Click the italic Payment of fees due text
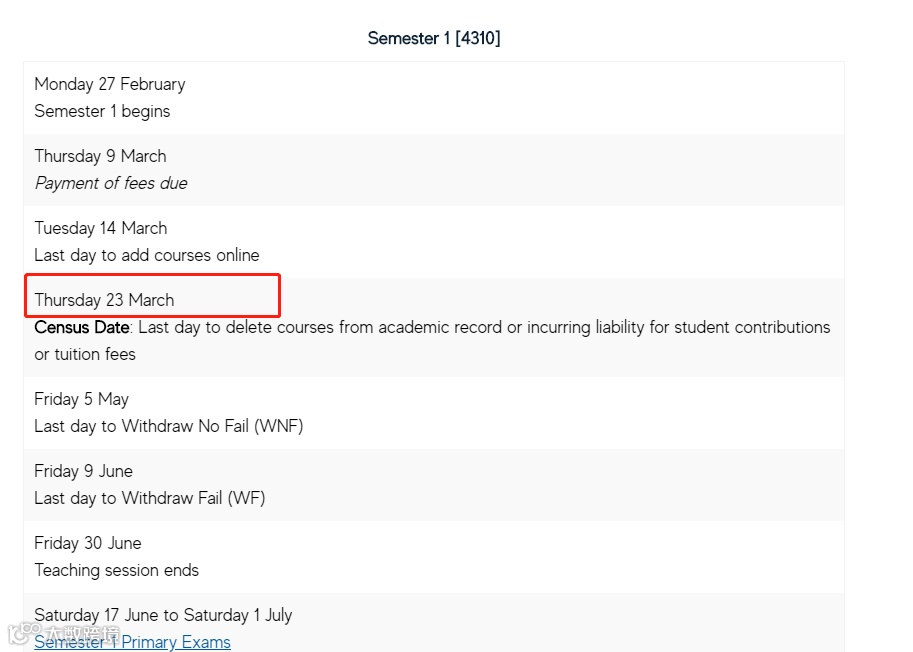Screen dimensions: 913x652 click(111, 183)
